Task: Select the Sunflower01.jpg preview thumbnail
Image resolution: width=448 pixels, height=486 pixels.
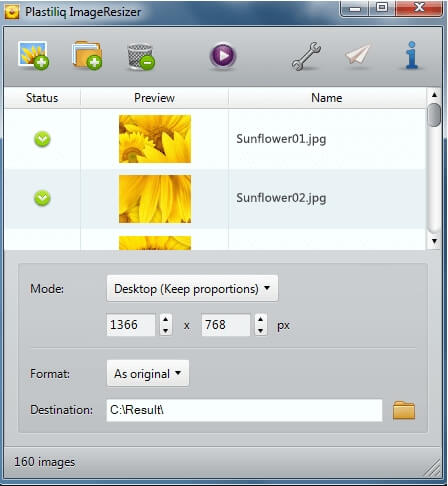Action: (155, 139)
